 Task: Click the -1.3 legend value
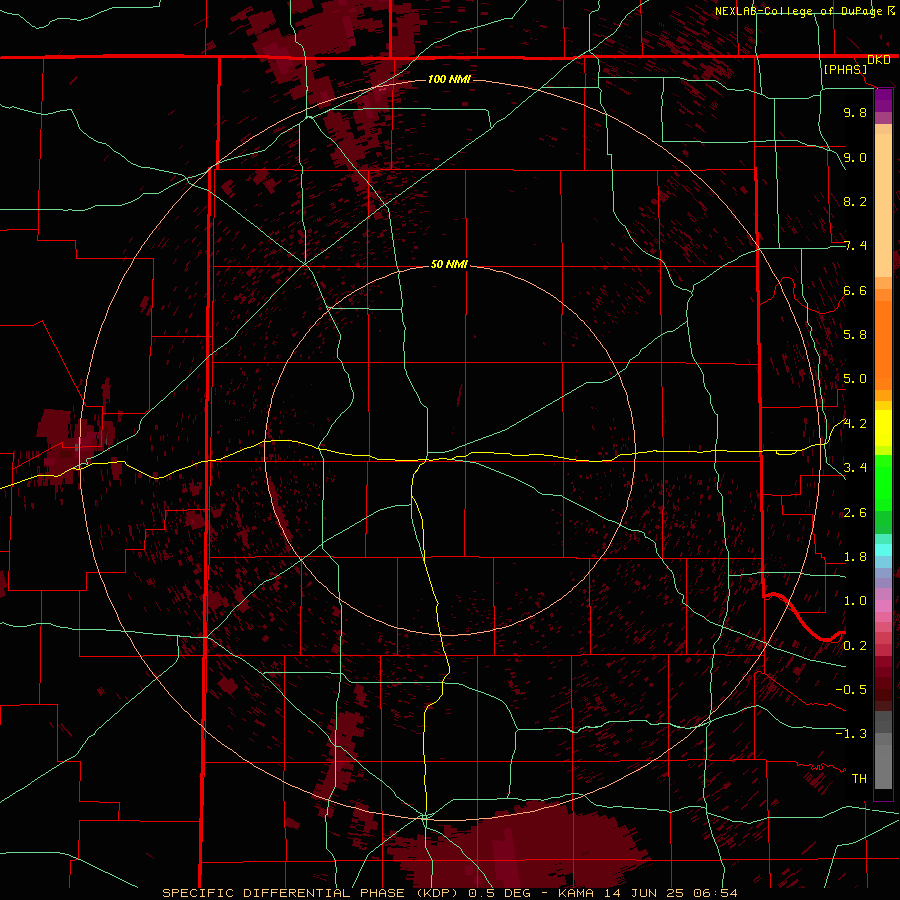coord(851,734)
